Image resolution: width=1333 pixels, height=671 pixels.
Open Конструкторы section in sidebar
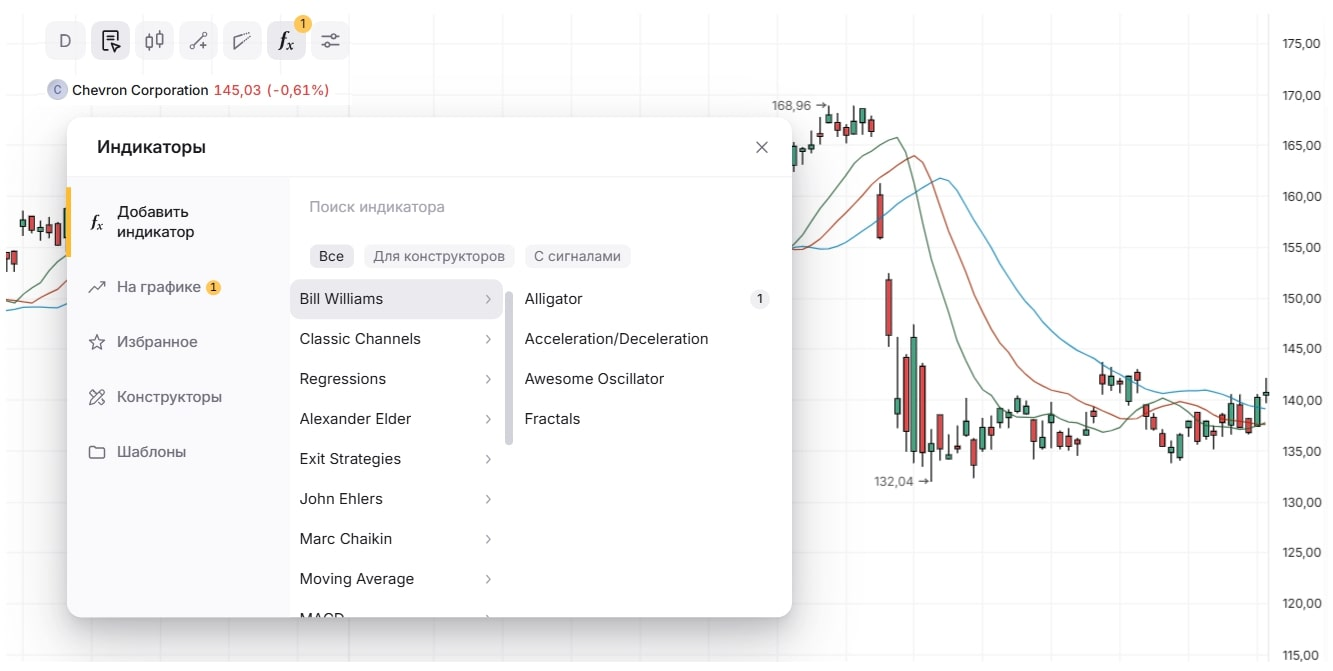tap(168, 397)
